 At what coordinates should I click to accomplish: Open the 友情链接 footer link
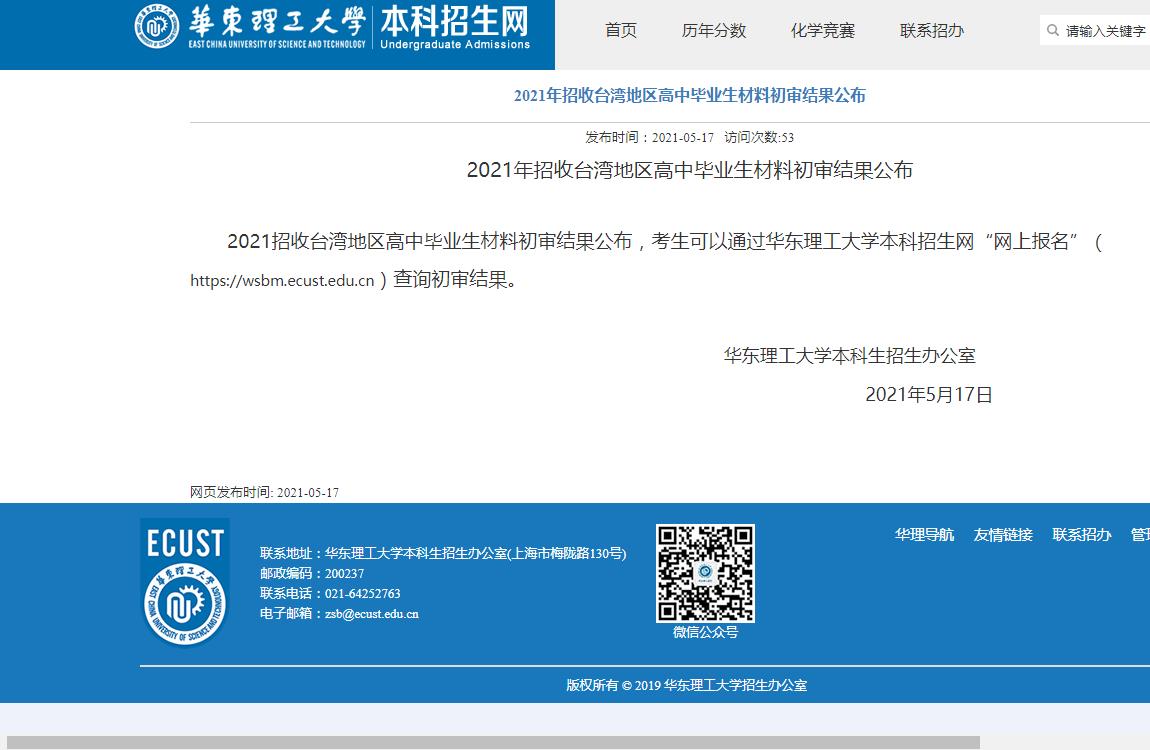click(1003, 535)
